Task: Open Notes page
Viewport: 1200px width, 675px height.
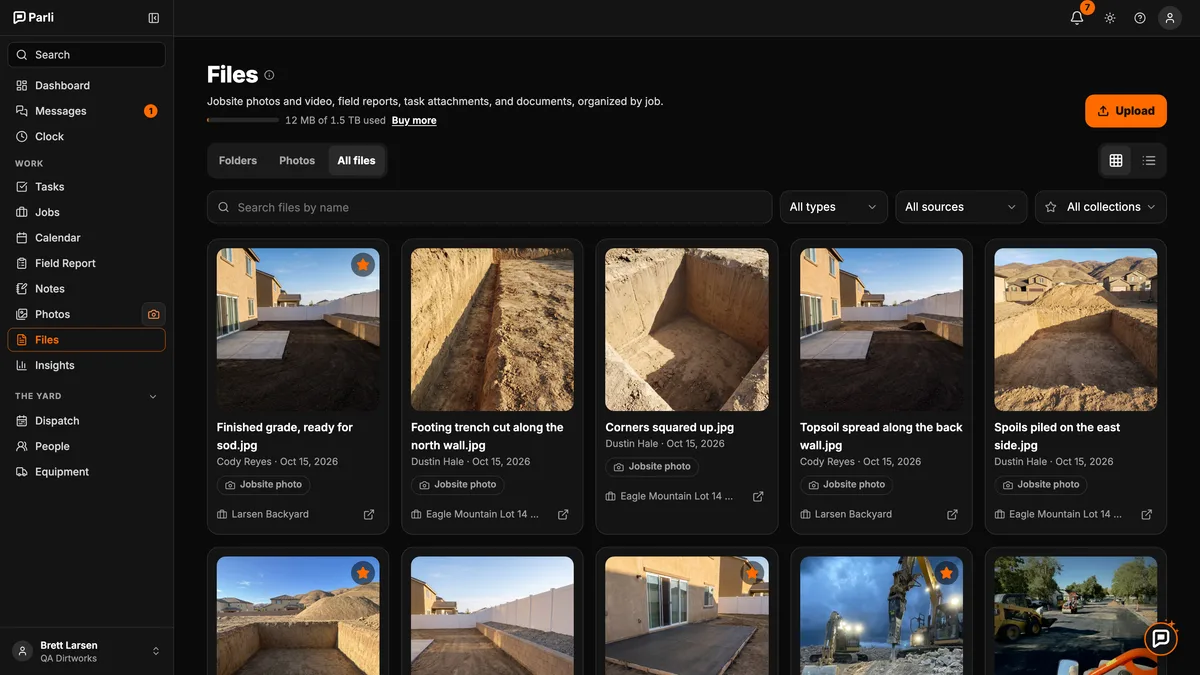Action: click(x=86, y=289)
